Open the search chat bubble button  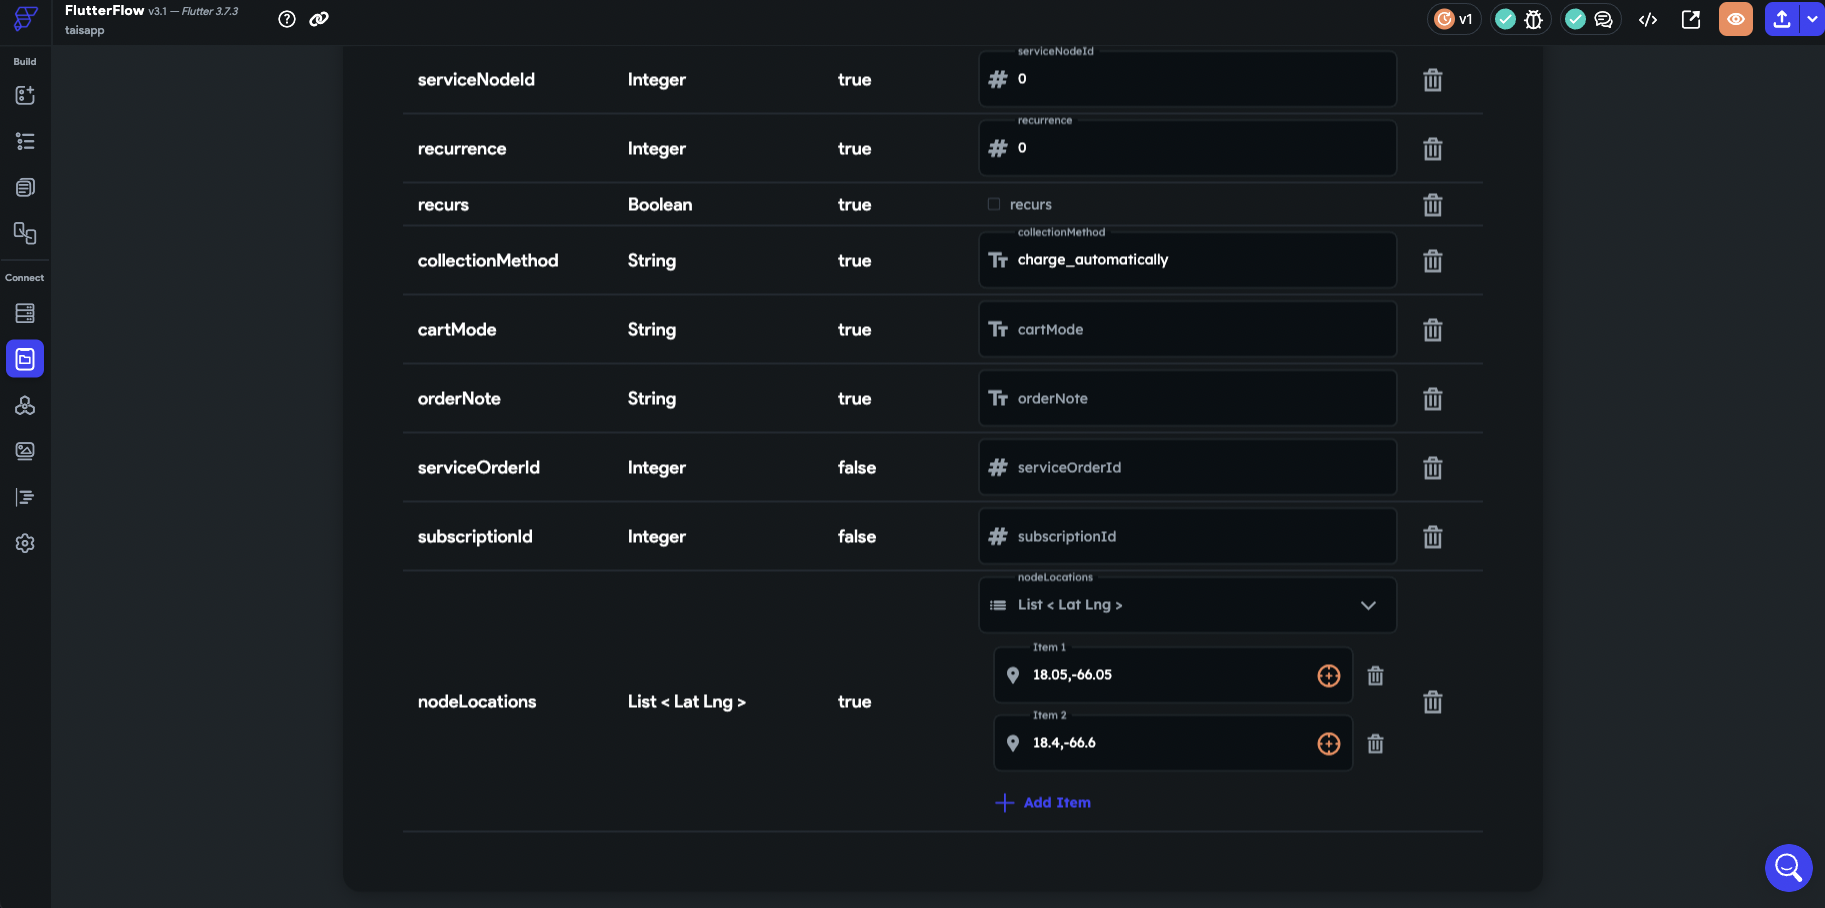1789,867
